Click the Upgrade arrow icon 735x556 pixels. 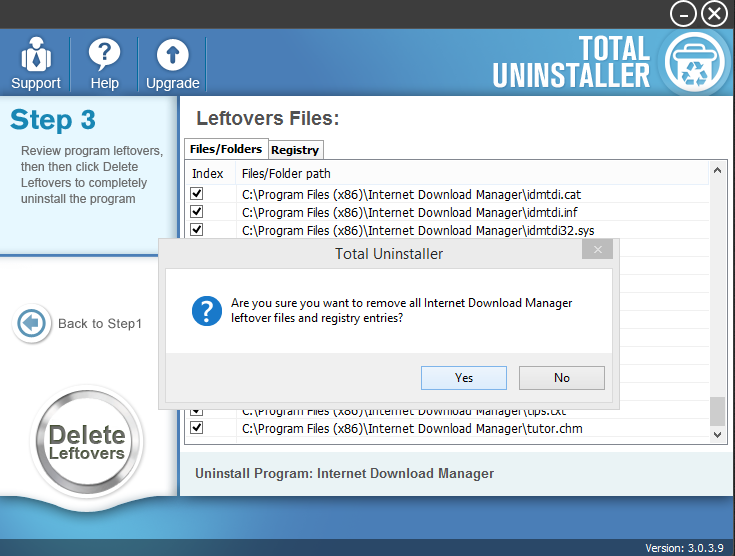tap(172, 55)
